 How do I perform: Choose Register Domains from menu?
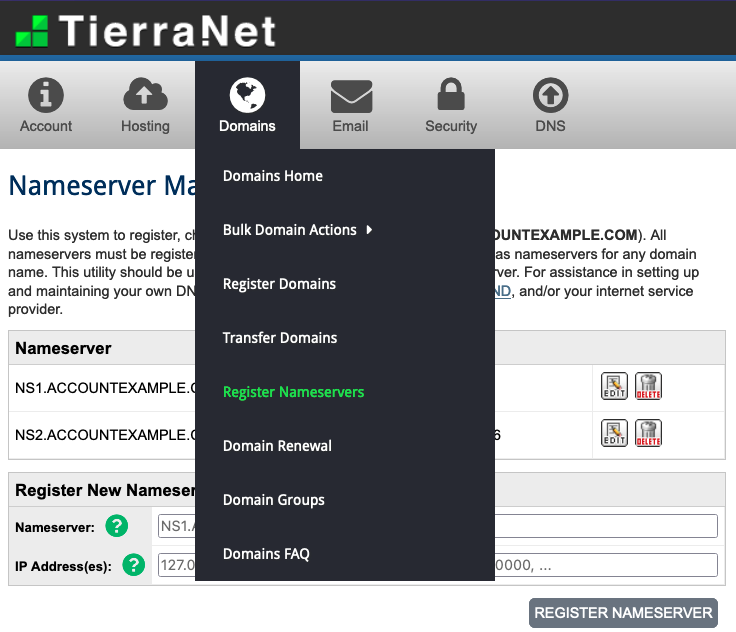pos(279,284)
